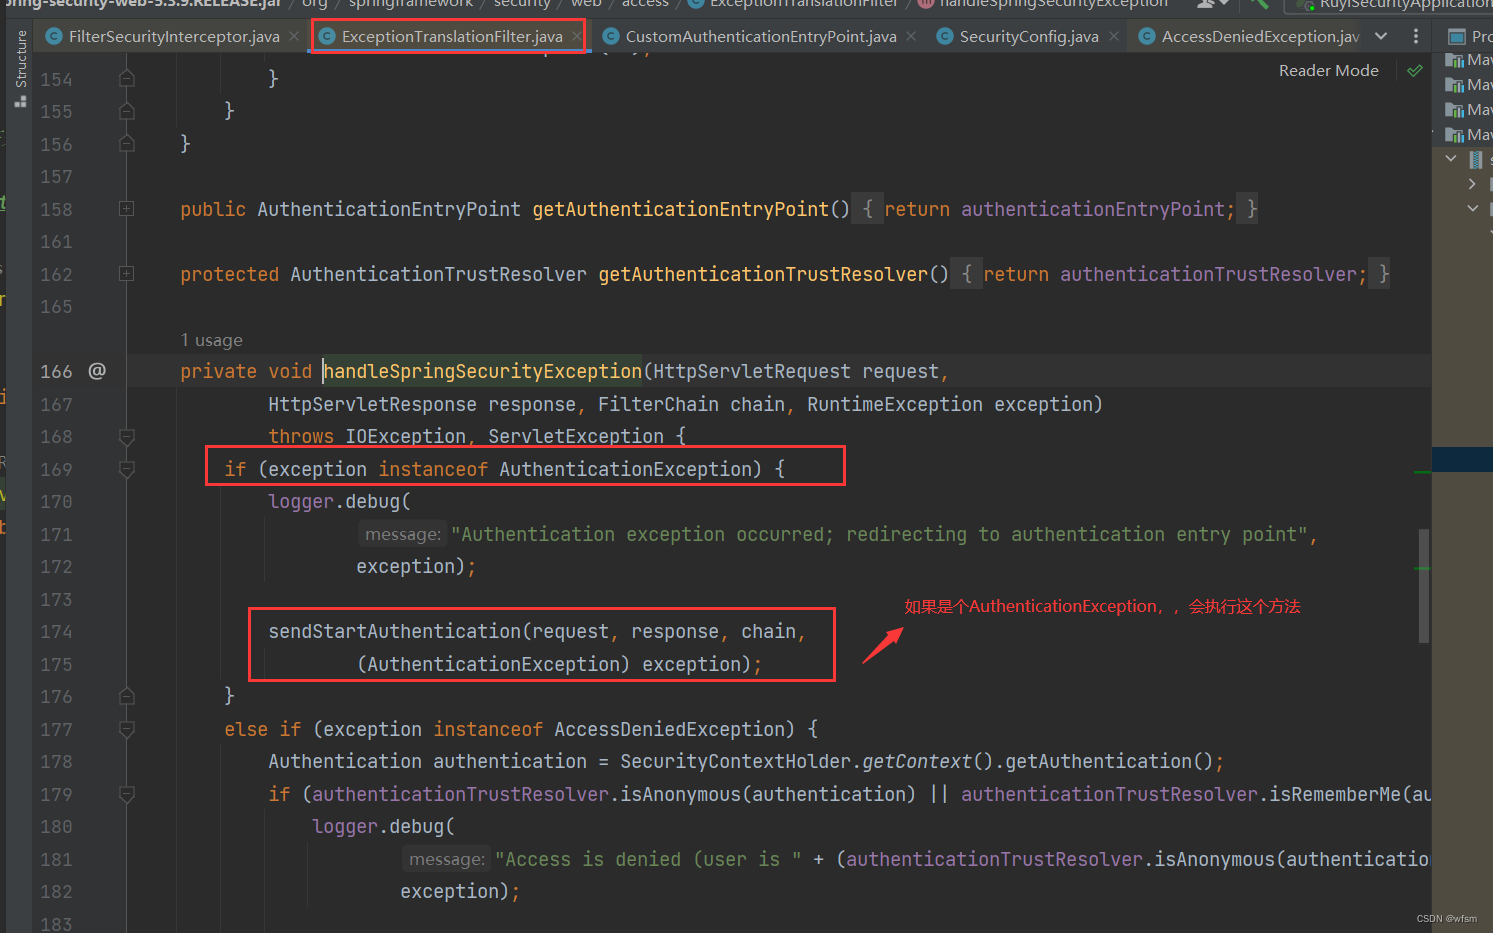This screenshot has width=1493, height=933.
Task: Open hidden tabs dropdown beside AccessDeniedException tab
Action: coord(1382,35)
